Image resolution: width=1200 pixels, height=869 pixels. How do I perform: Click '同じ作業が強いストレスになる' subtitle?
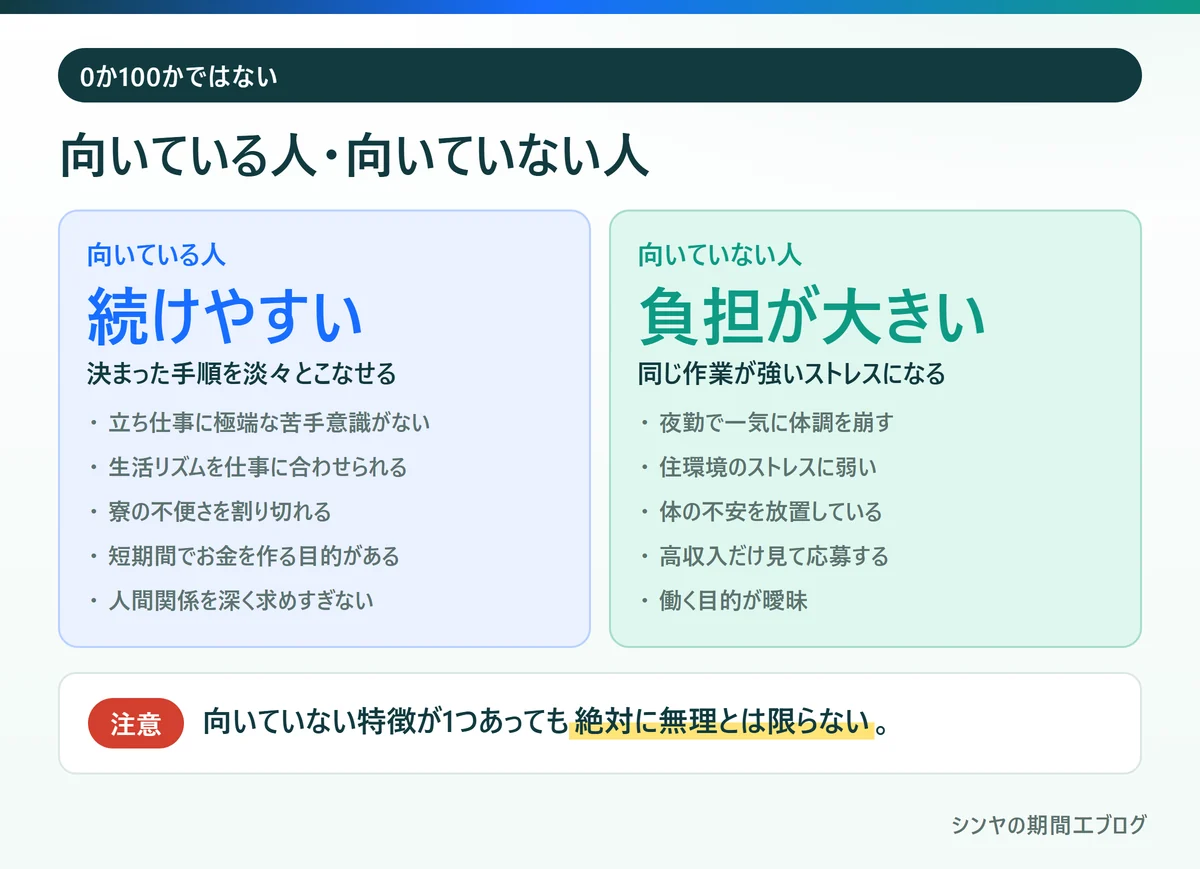tap(792, 375)
